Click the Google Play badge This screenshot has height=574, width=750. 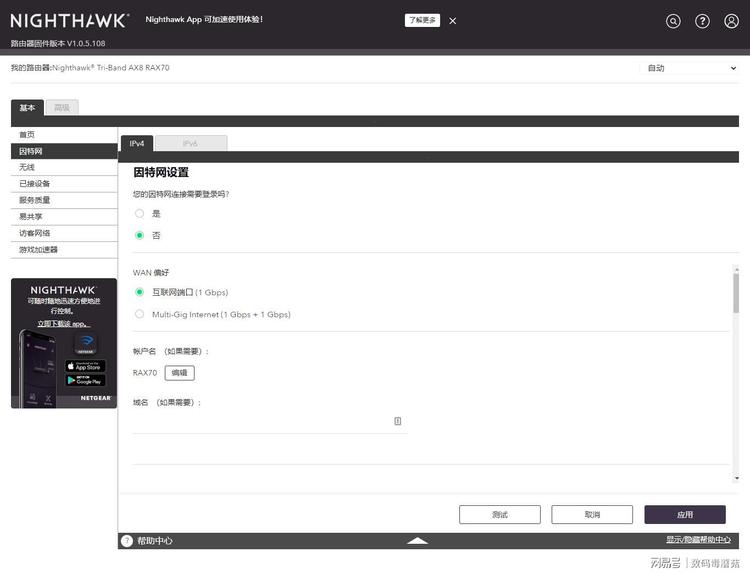[x=85, y=381]
